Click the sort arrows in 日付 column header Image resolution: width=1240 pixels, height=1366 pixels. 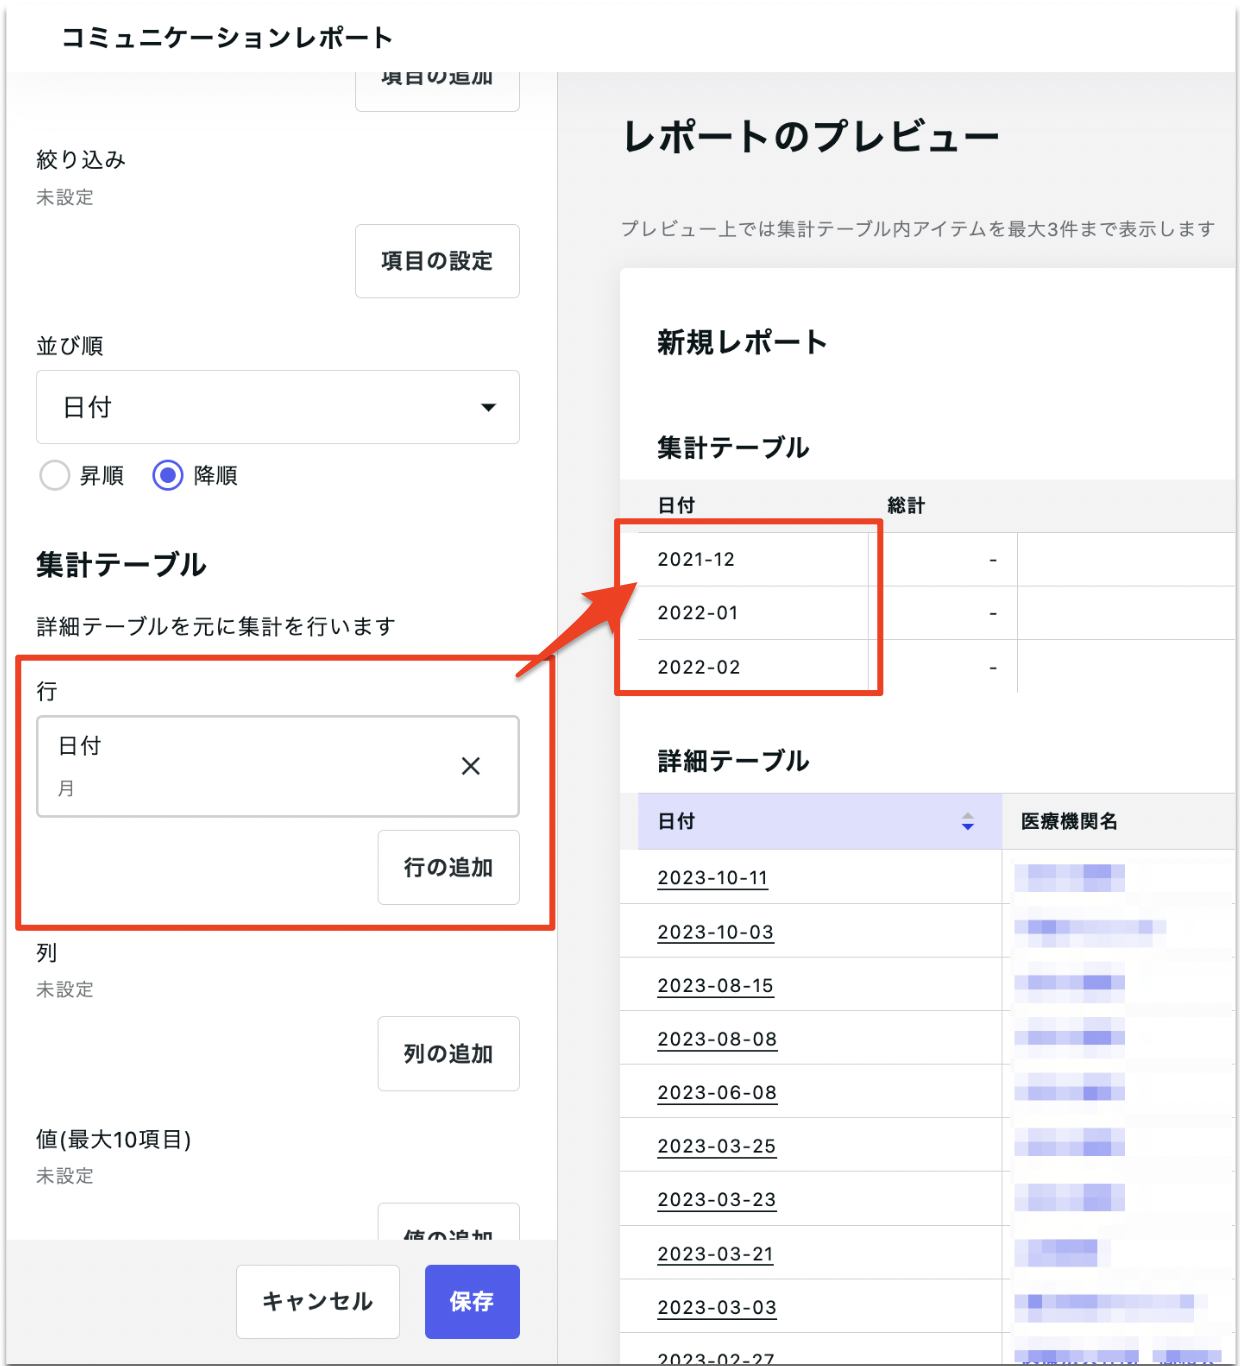point(967,821)
